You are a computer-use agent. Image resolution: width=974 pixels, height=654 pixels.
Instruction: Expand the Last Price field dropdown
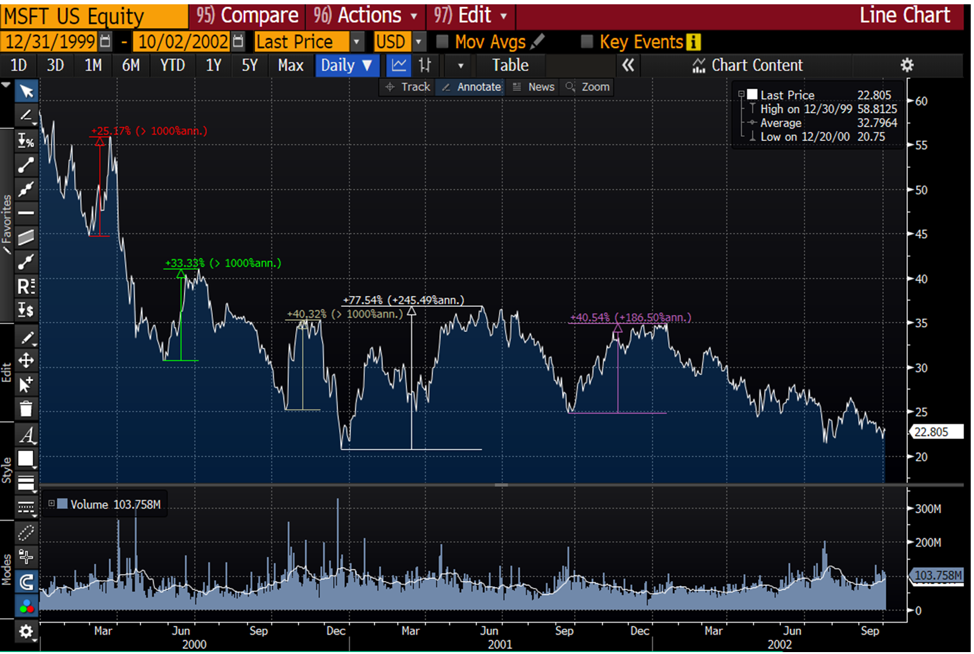pyautogui.click(x=357, y=42)
